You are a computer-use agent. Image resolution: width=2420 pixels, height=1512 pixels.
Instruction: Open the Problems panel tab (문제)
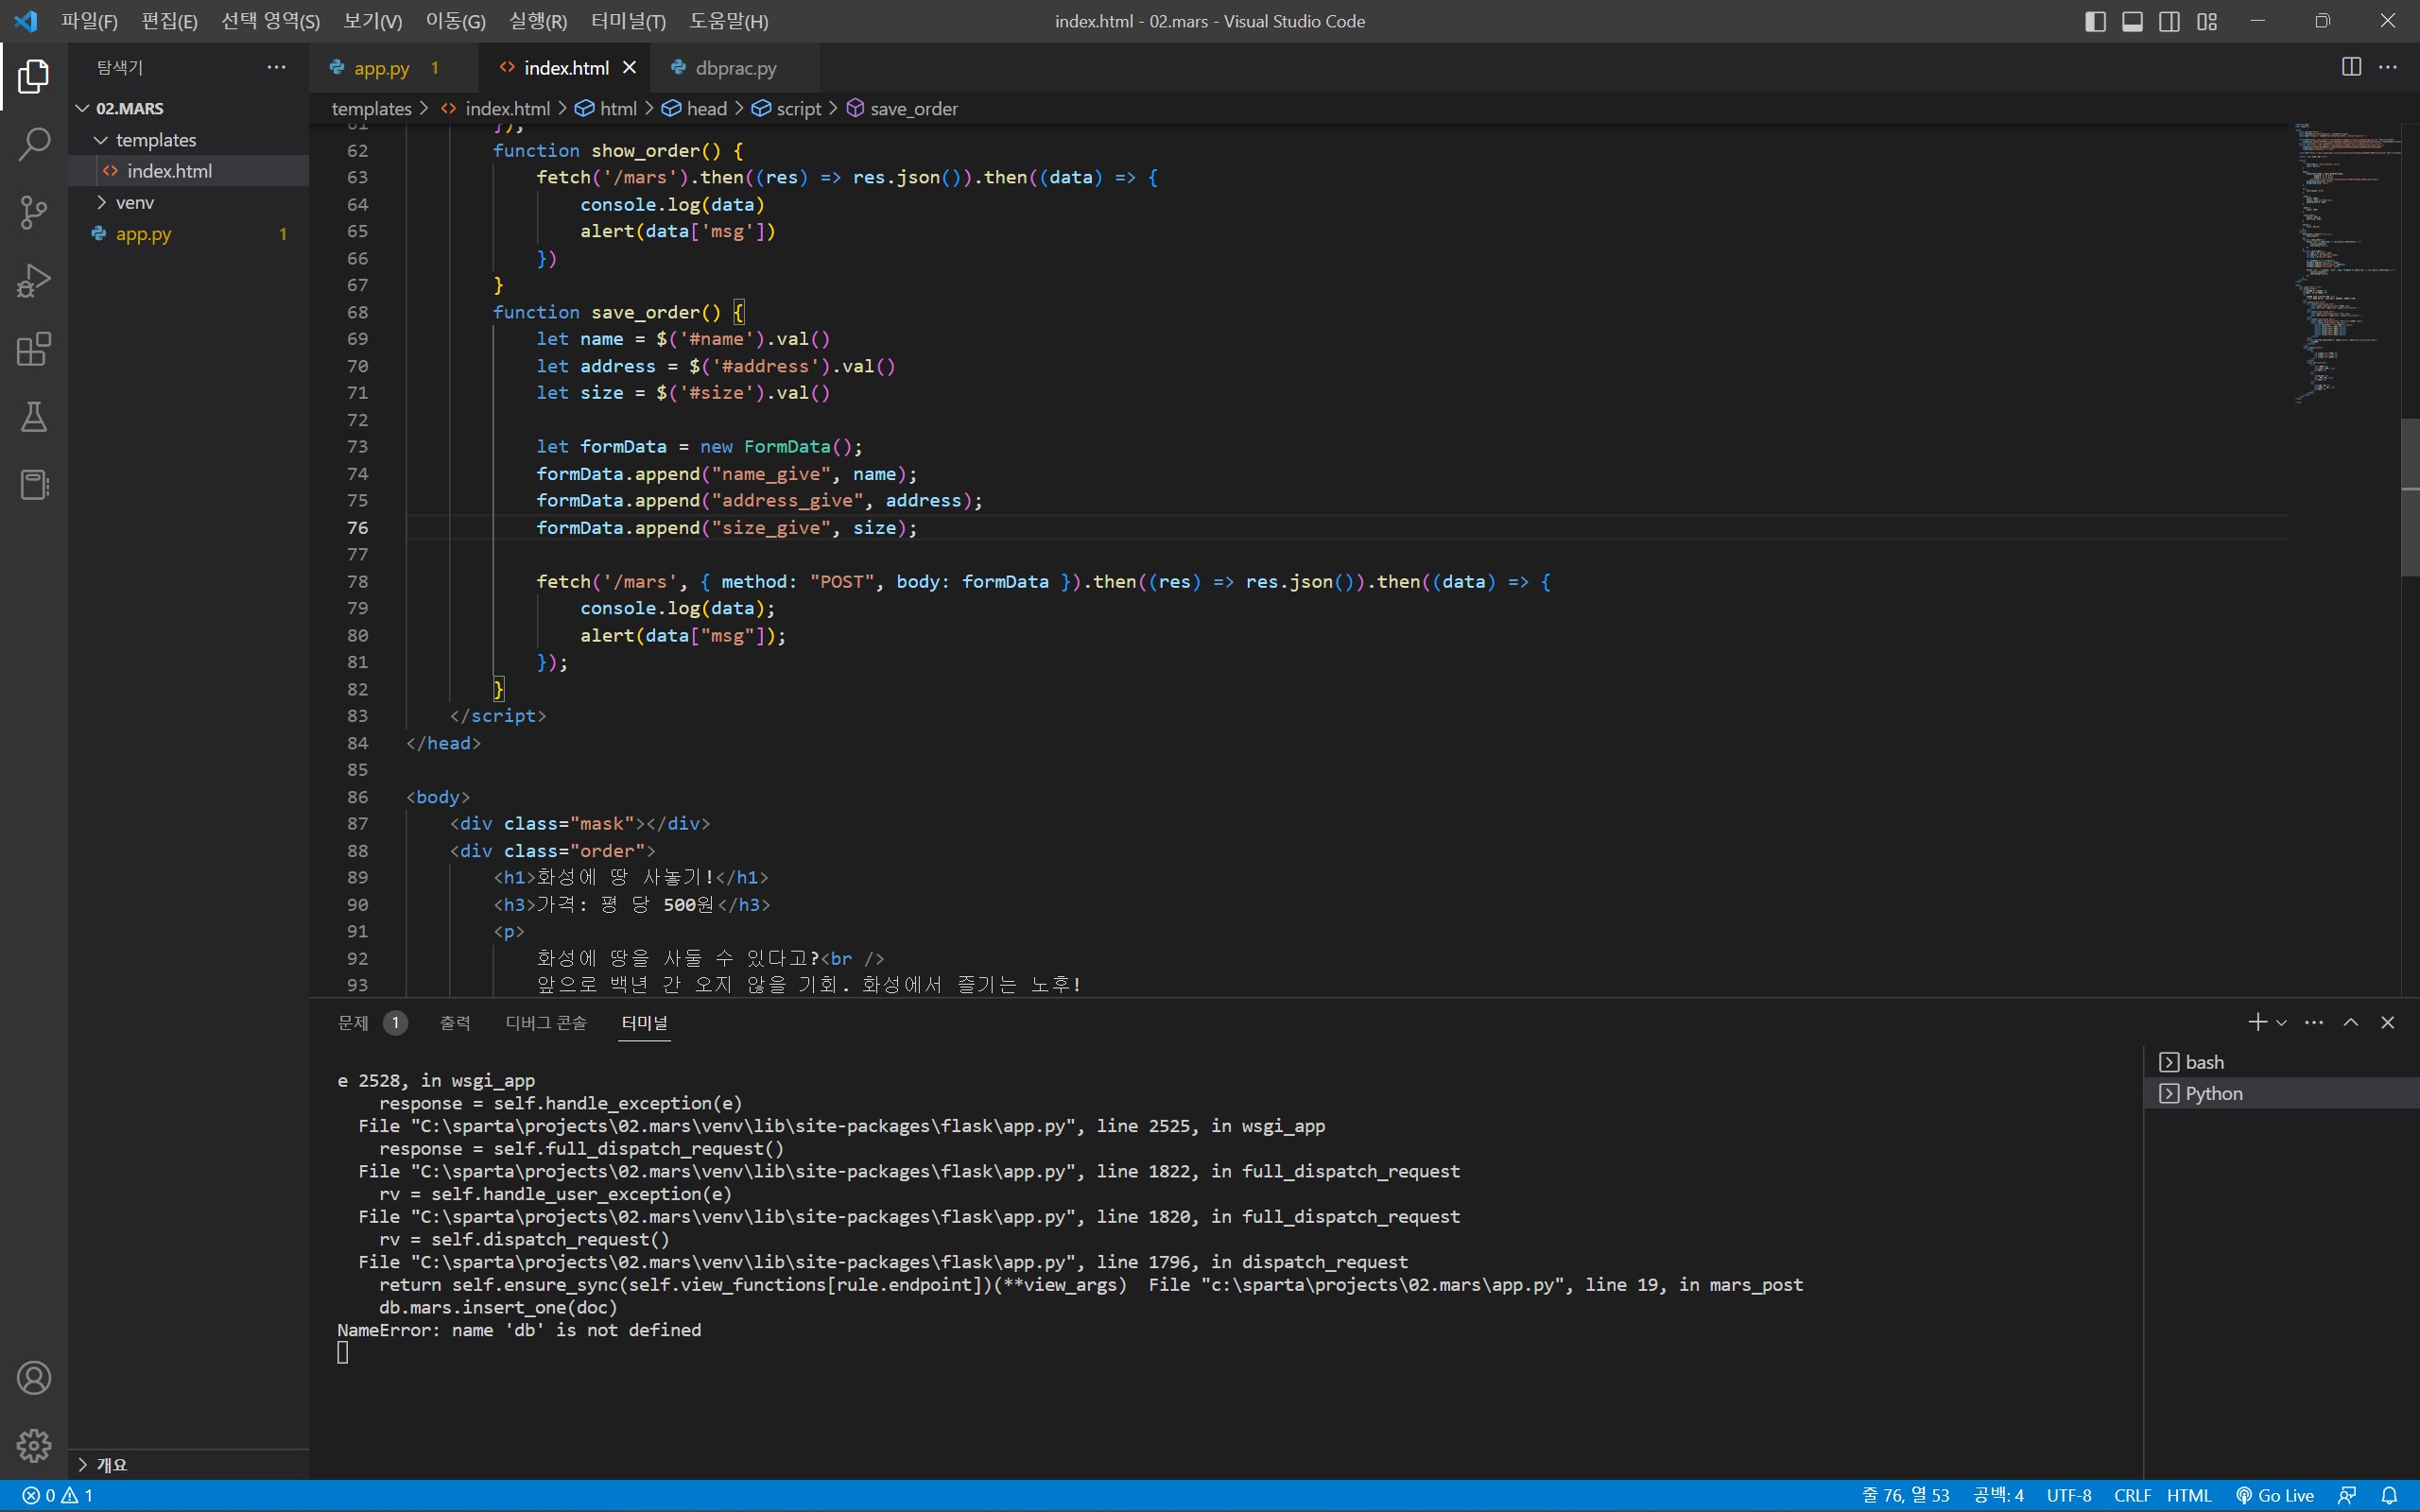372,1022
